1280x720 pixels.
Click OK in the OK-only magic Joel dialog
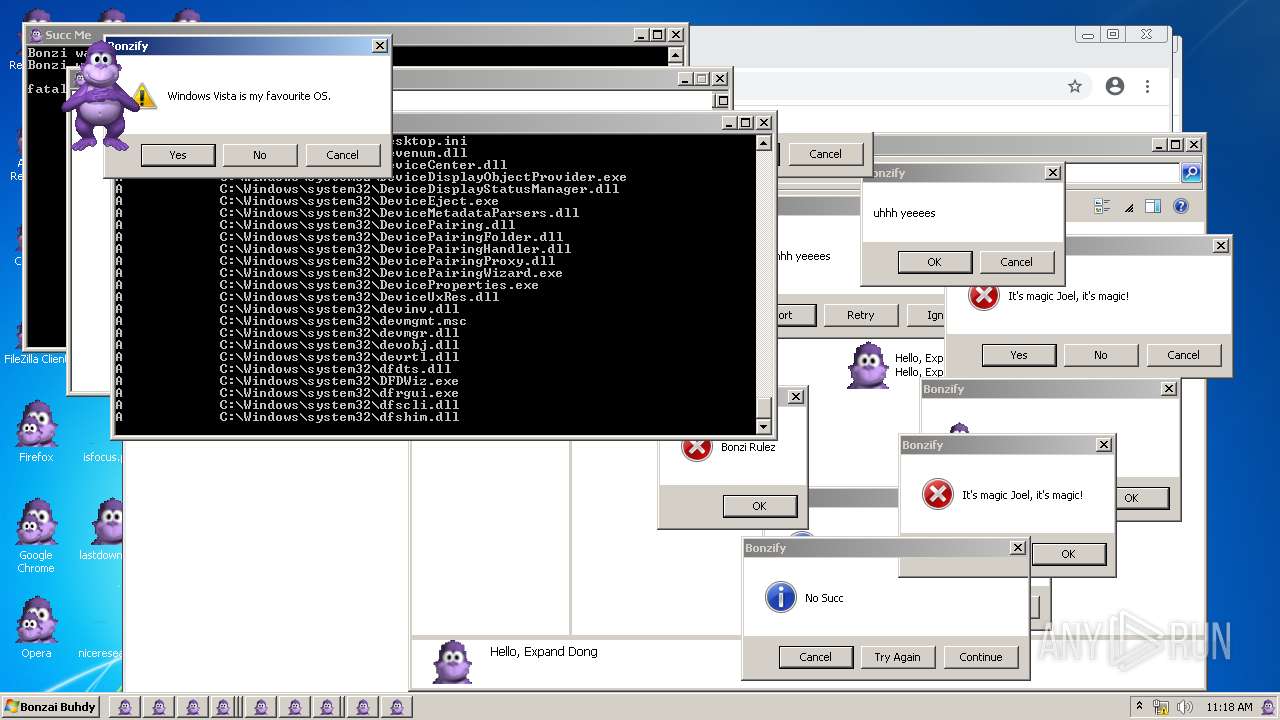1068,554
